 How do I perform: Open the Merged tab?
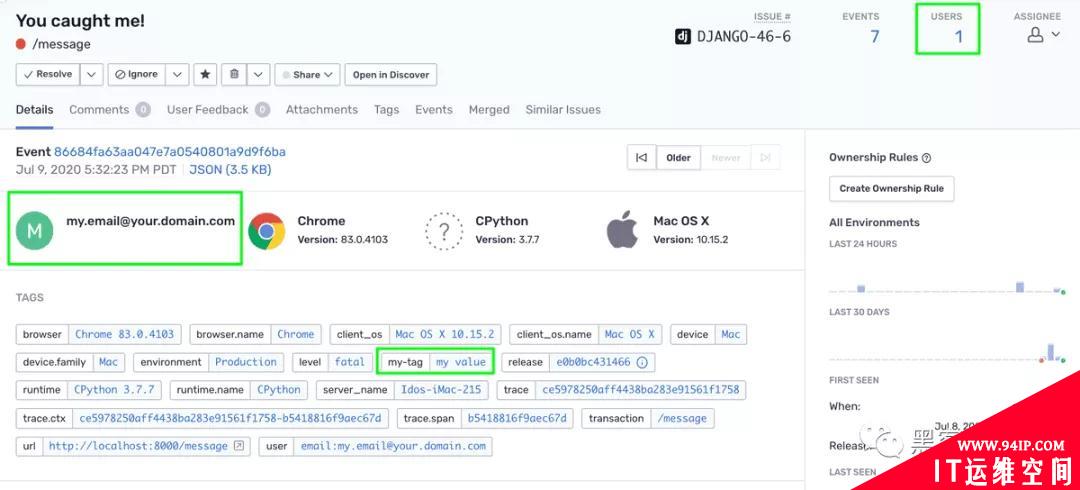pyautogui.click(x=489, y=110)
